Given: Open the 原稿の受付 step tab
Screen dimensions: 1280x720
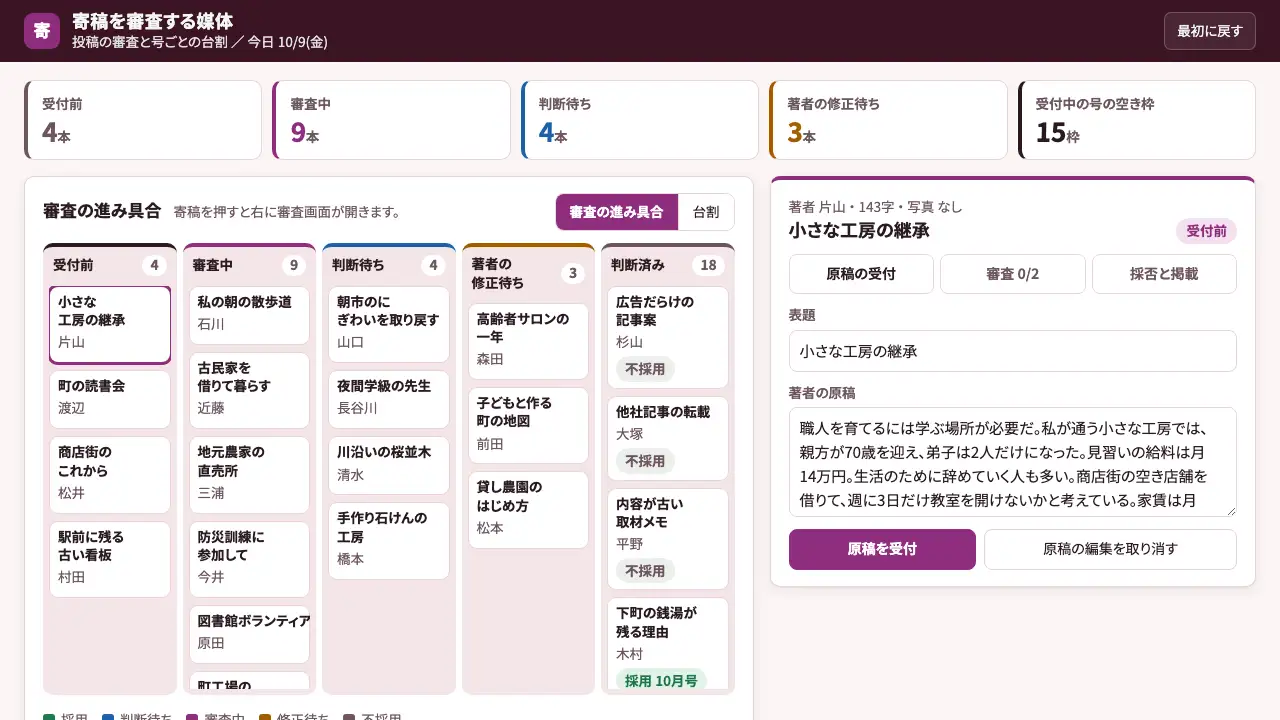Looking at the screenshot, I should [x=861, y=274].
